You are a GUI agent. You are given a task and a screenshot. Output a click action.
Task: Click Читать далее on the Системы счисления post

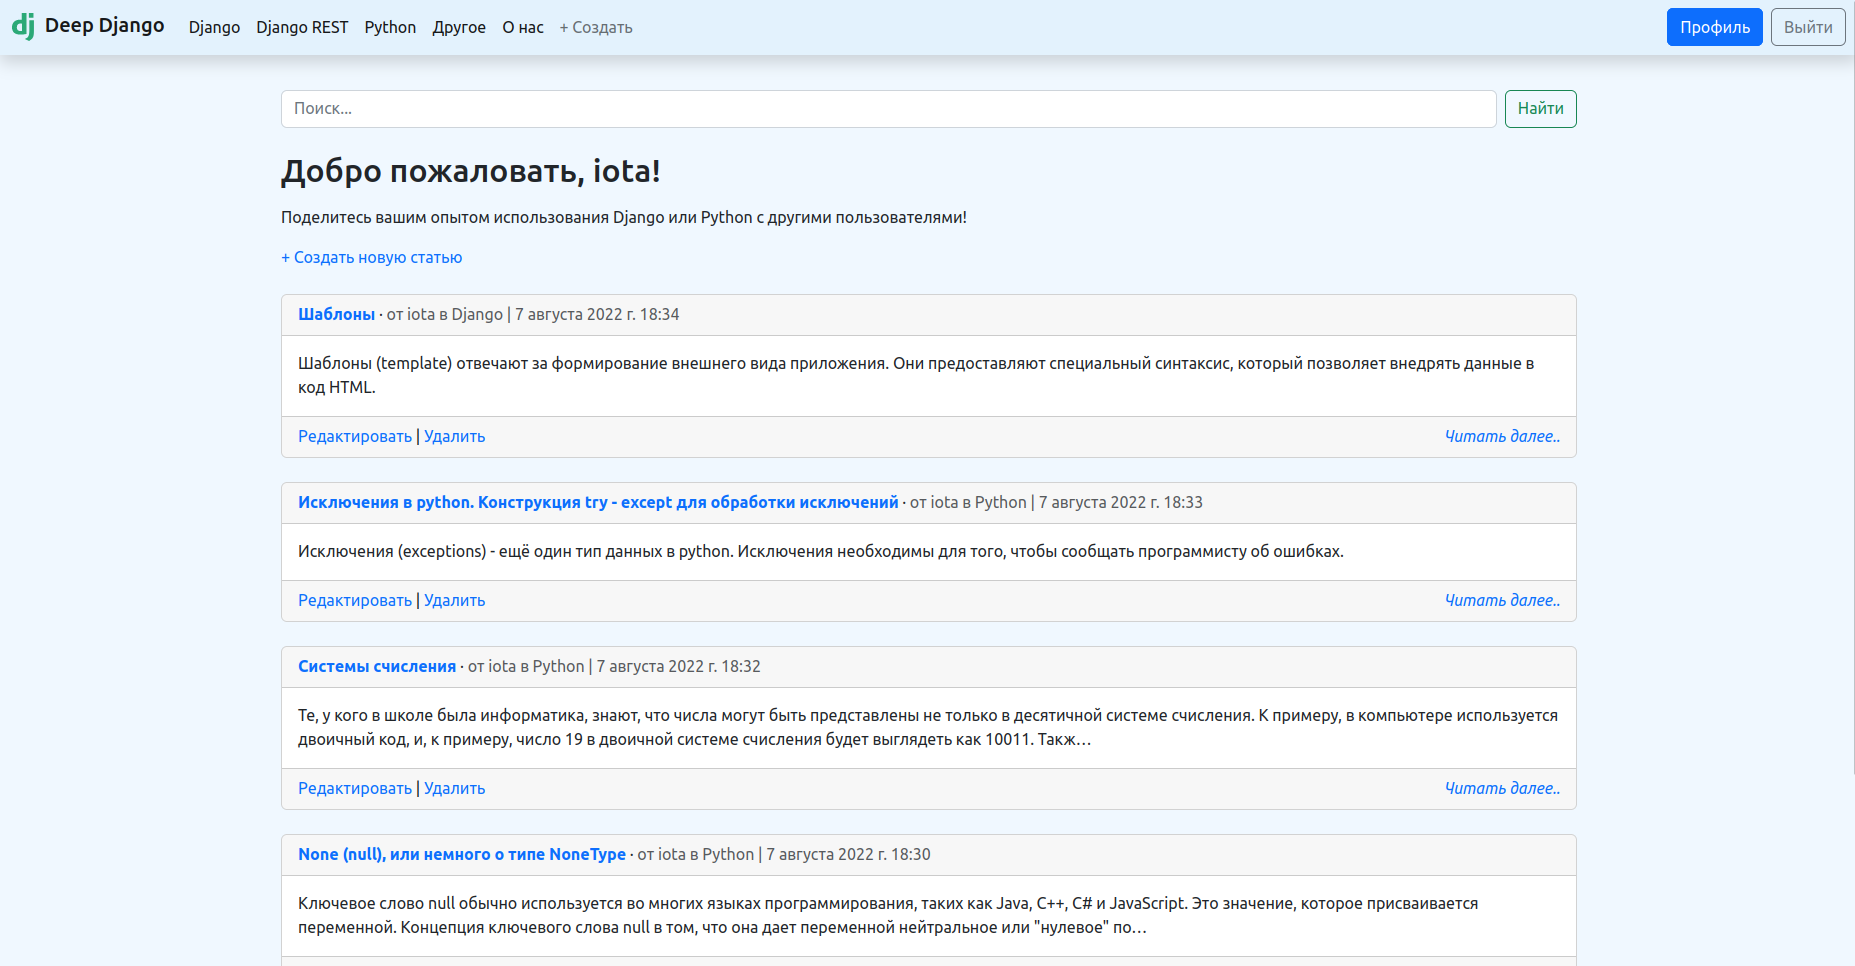tap(1502, 788)
